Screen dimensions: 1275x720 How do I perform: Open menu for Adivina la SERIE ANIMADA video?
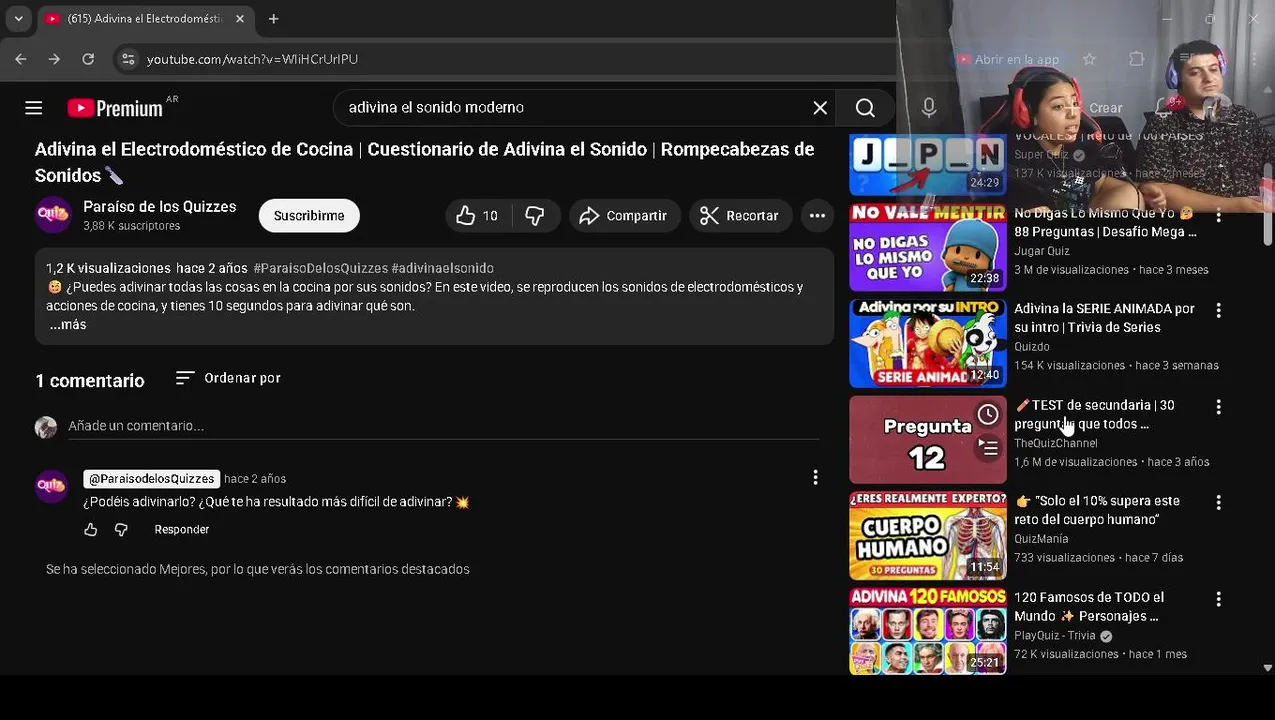[1218, 311]
